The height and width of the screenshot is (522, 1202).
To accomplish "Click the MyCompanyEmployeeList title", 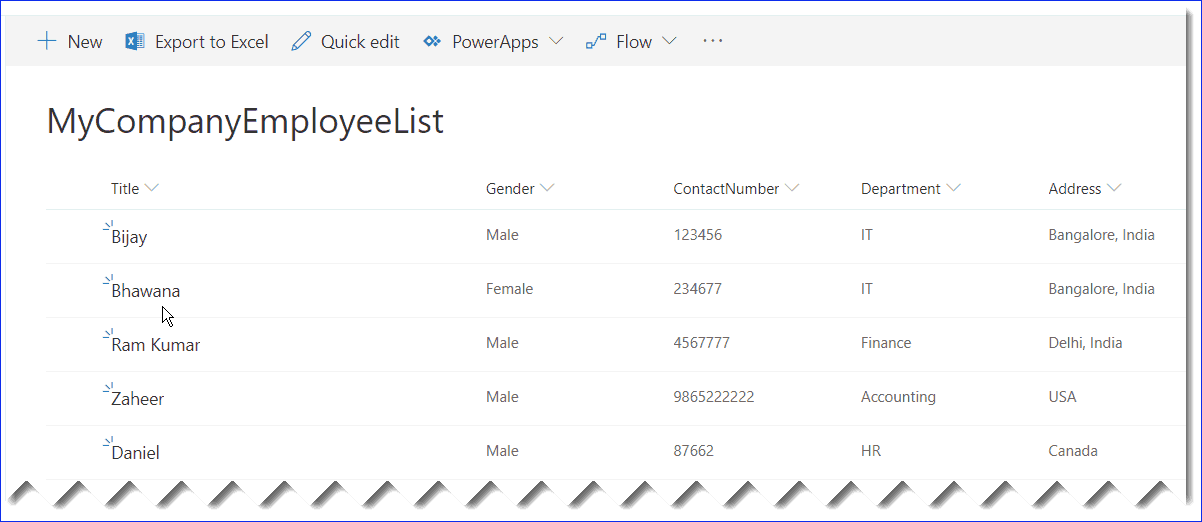I will click(x=245, y=122).
